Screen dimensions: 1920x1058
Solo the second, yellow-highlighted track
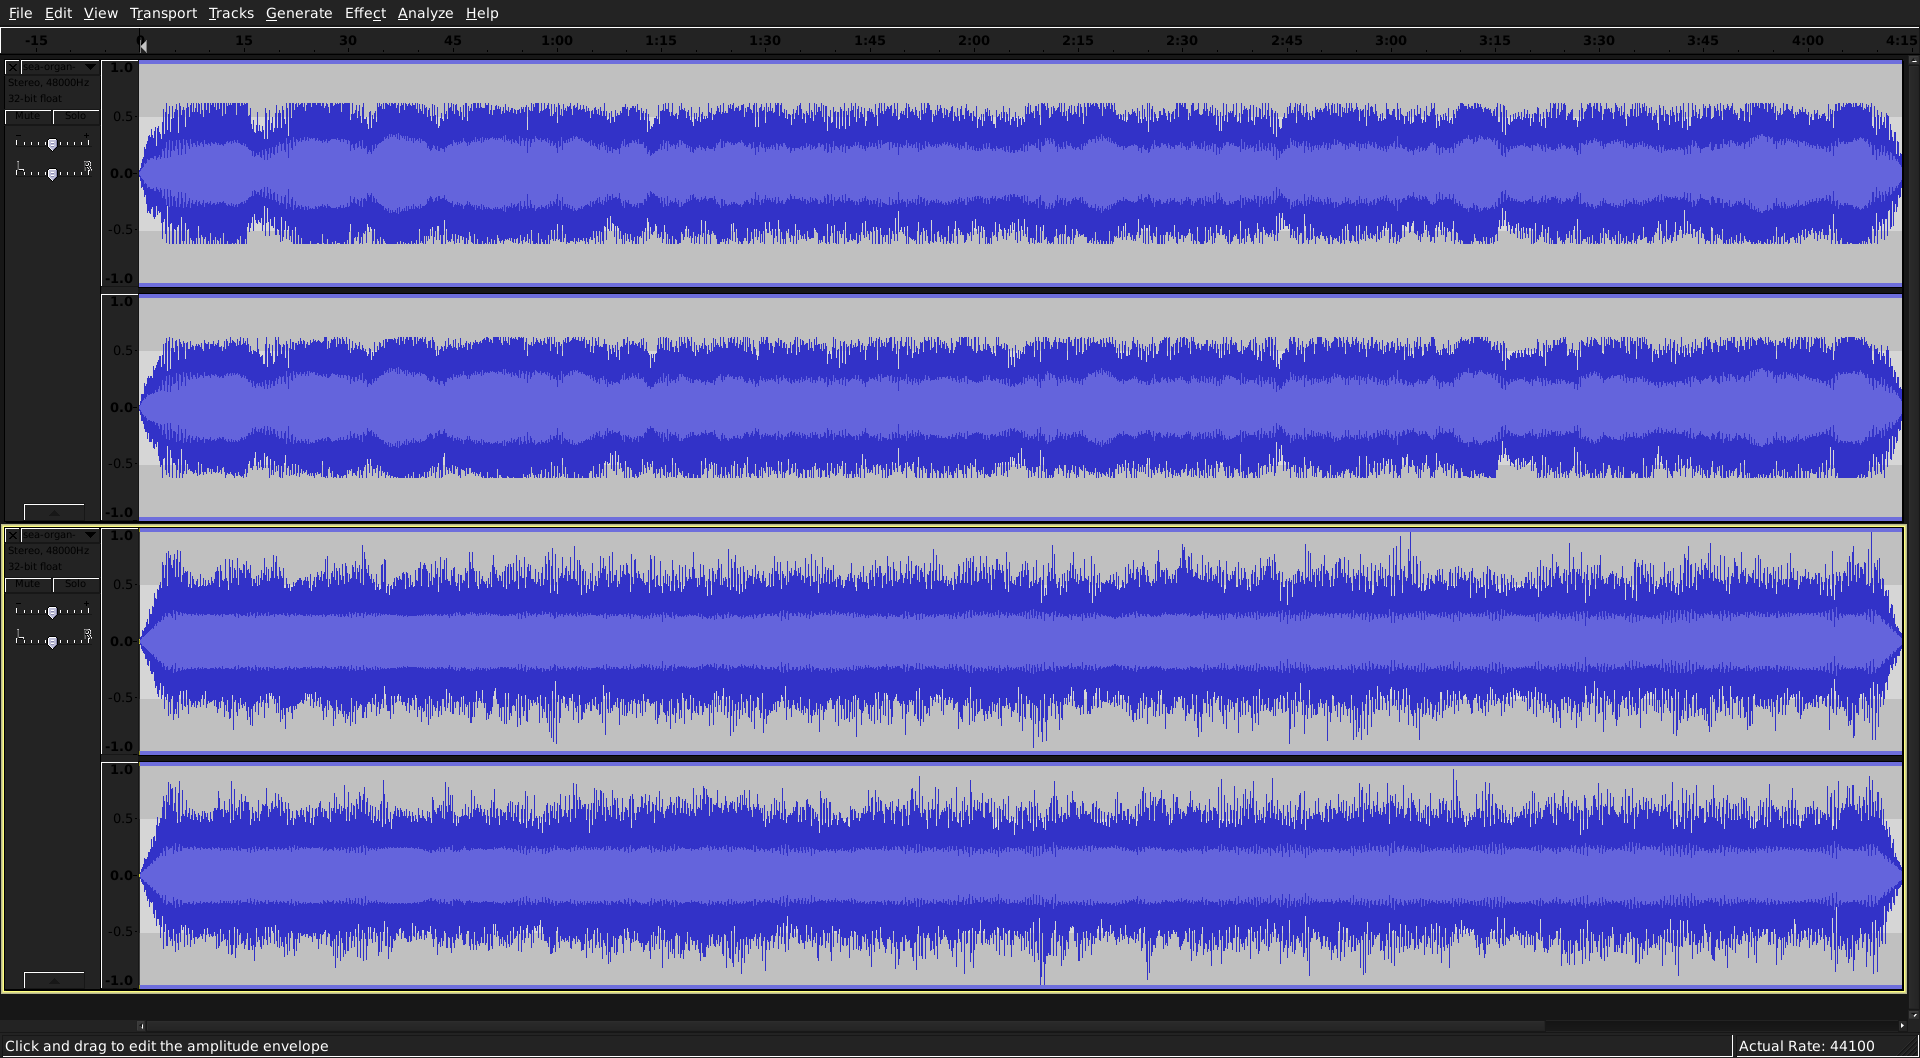coord(76,584)
